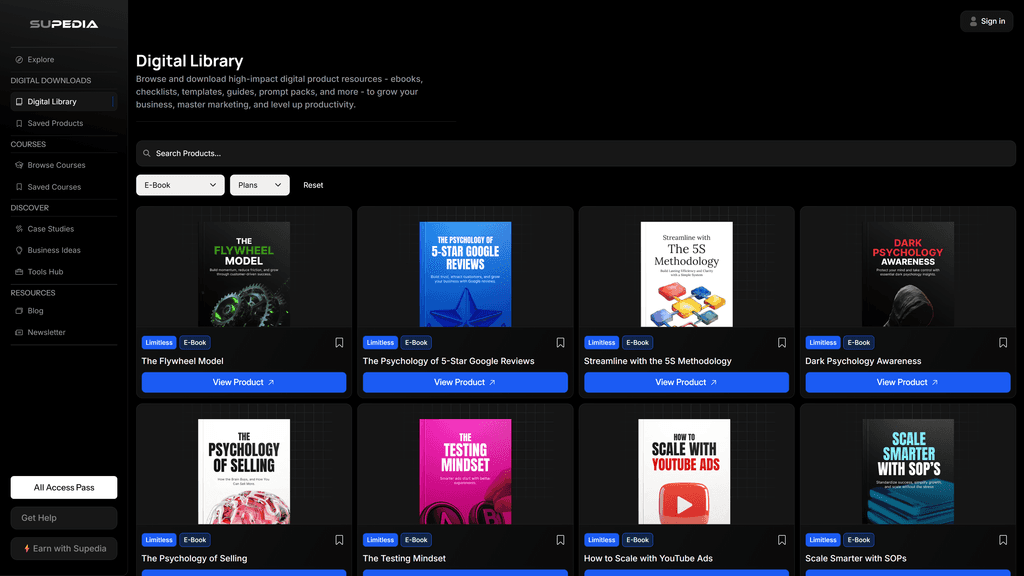The height and width of the screenshot is (576, 1024).
Task: Click the Business Ideas lightbulb icon
Action: pyautogui.click(x=21, y=250)
